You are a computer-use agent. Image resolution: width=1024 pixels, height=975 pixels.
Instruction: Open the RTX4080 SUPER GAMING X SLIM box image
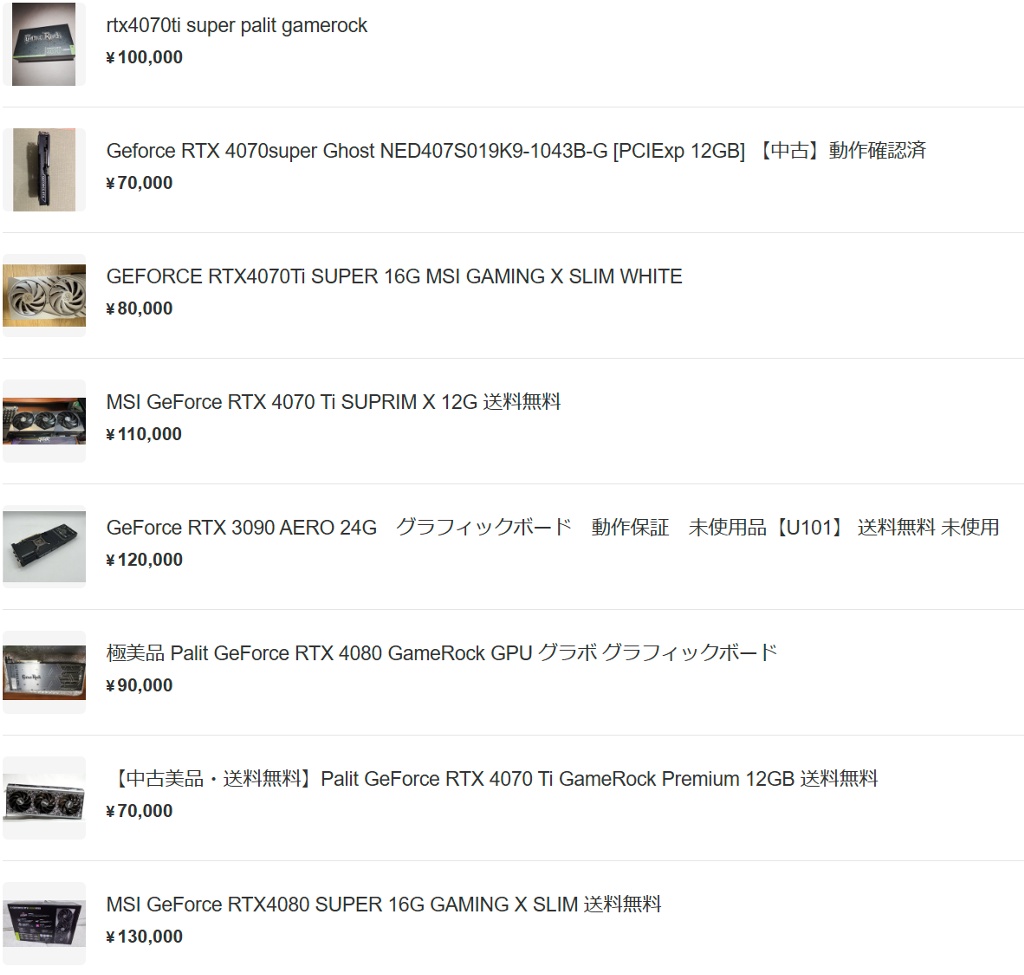44,923
